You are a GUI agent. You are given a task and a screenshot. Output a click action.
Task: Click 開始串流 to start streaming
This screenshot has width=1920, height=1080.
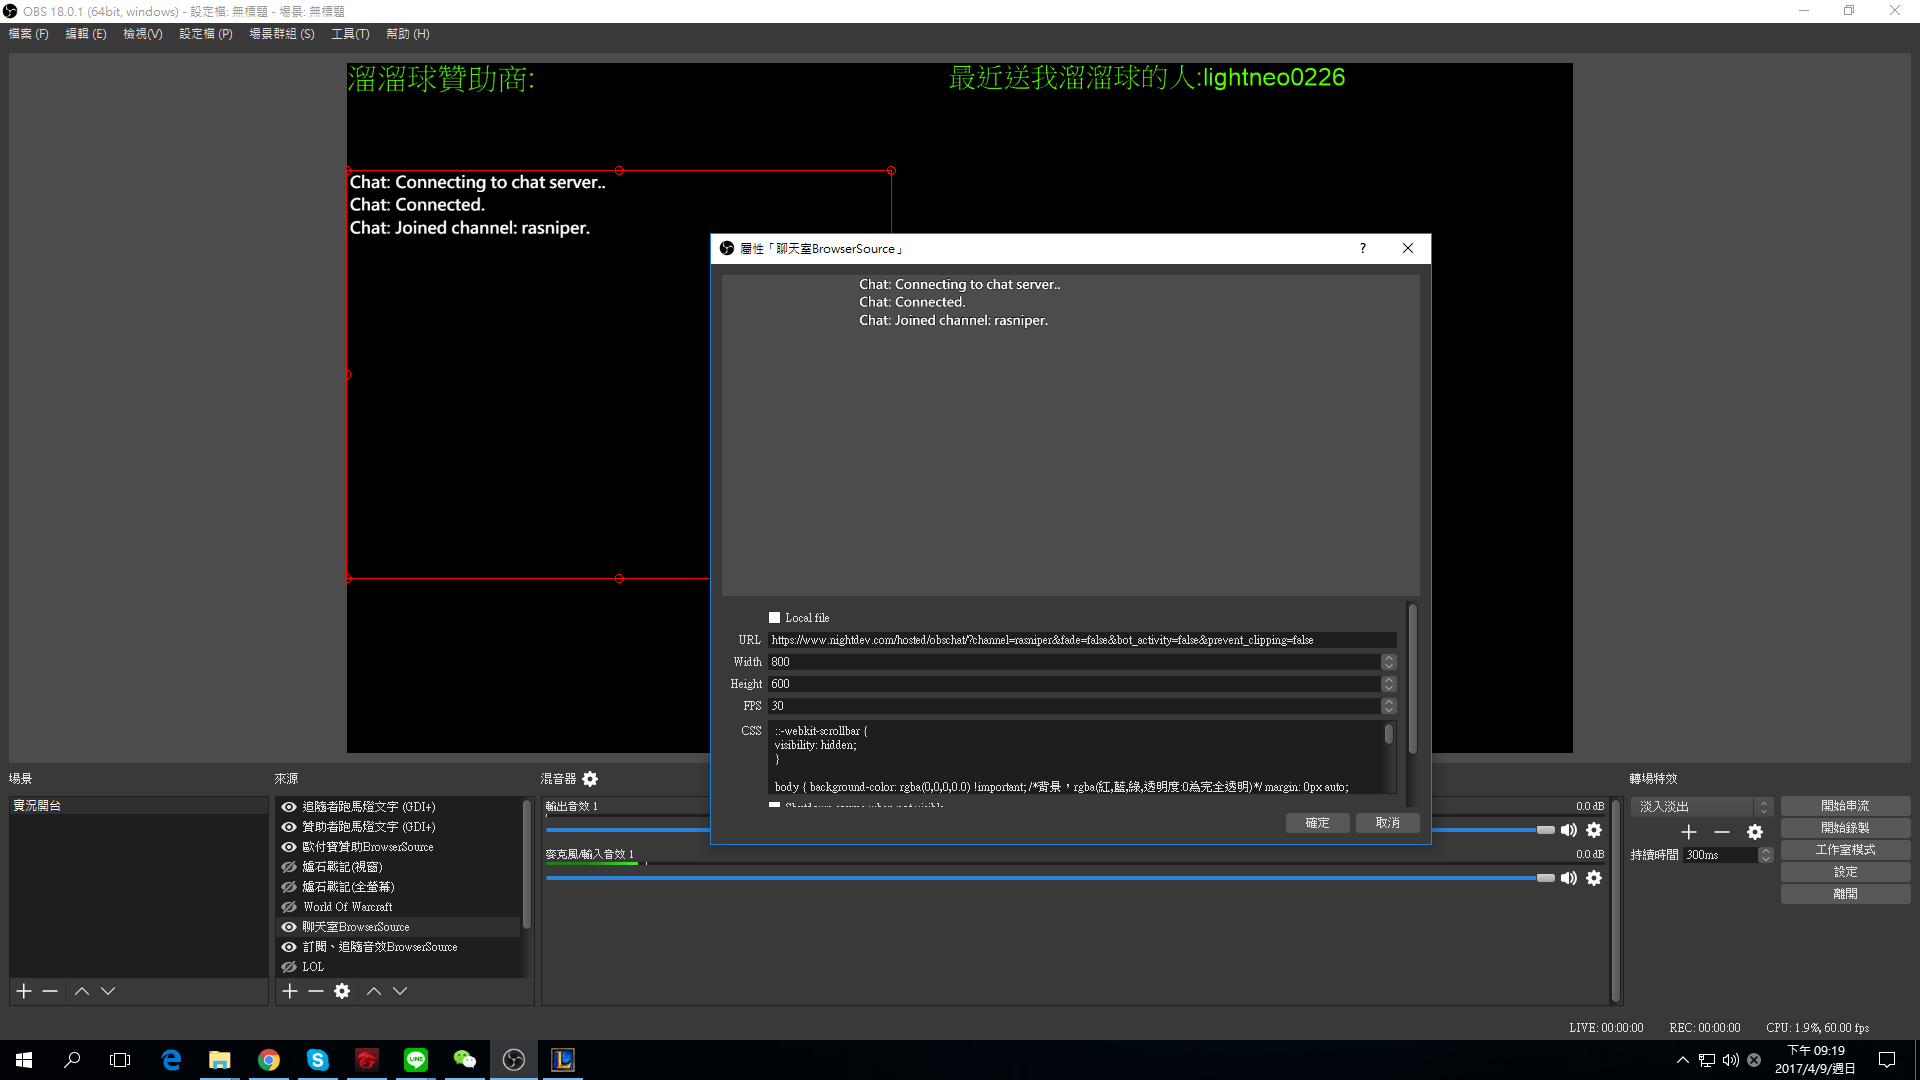[x=1845, y=806]
